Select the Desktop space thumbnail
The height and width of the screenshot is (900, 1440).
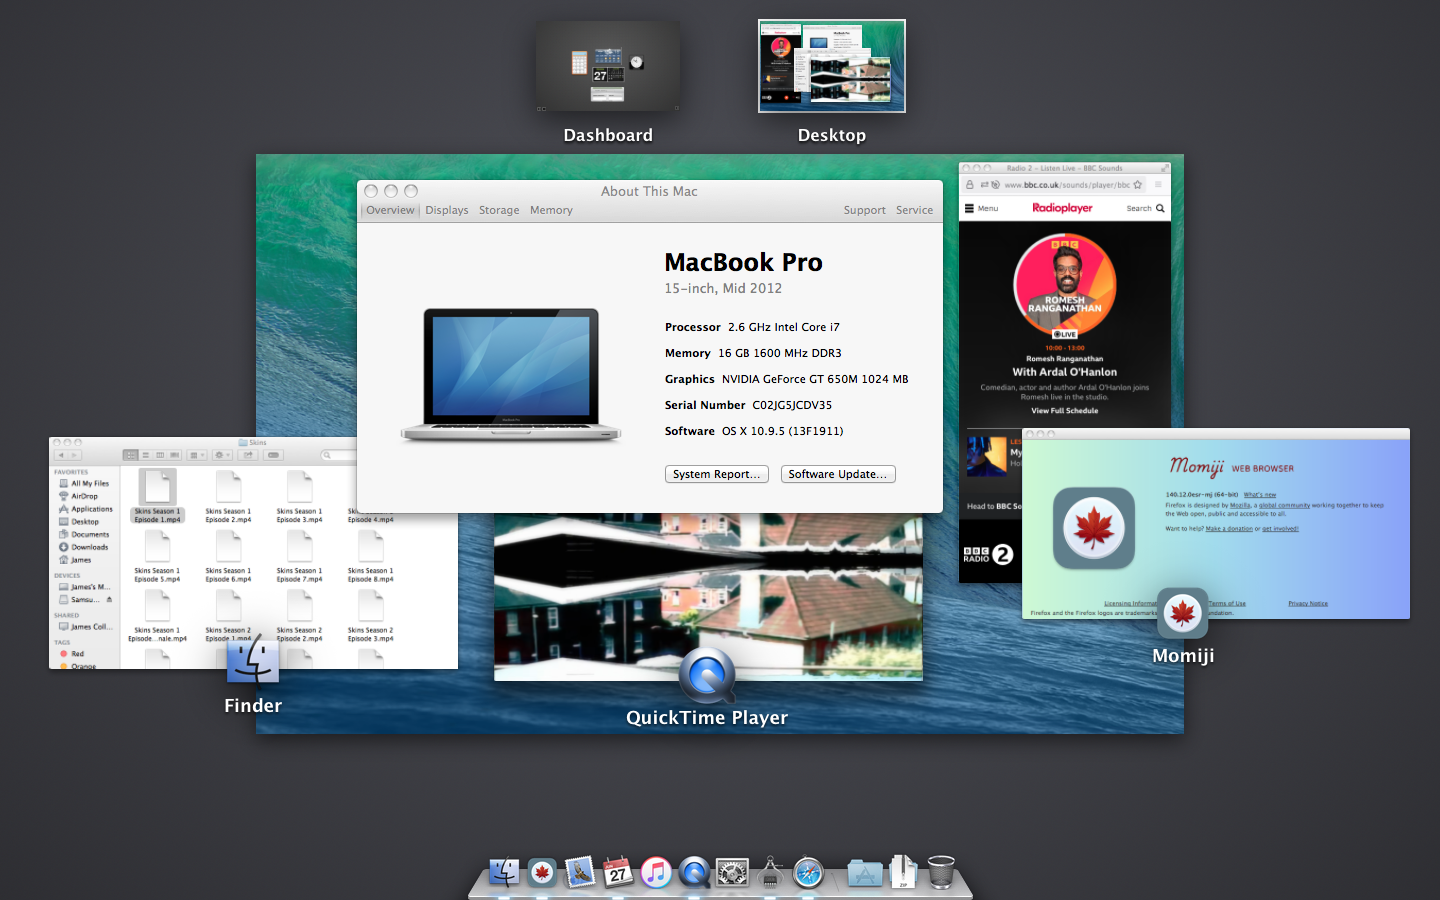click(x=832, y=66)
